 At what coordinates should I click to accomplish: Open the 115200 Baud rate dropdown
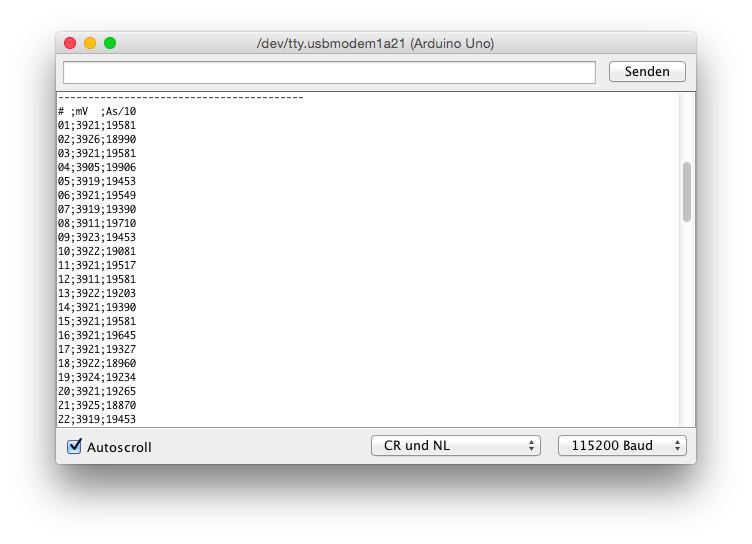(x=622, y=446)
